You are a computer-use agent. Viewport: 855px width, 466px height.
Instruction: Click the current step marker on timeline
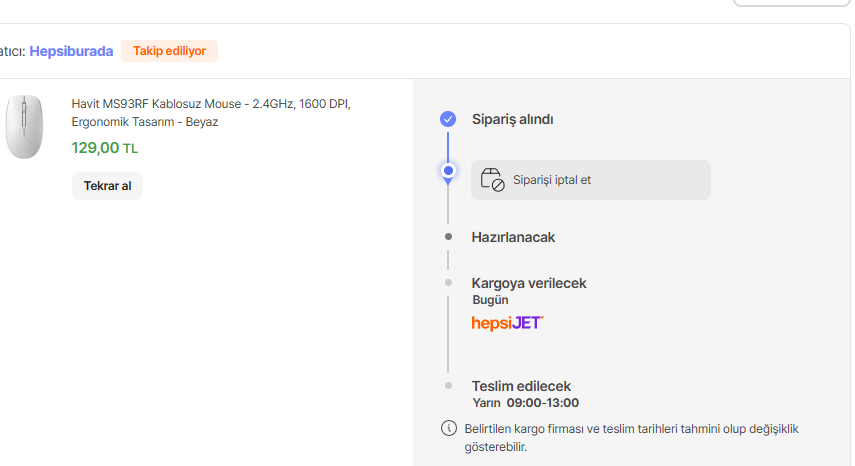(x=448, y=171)
